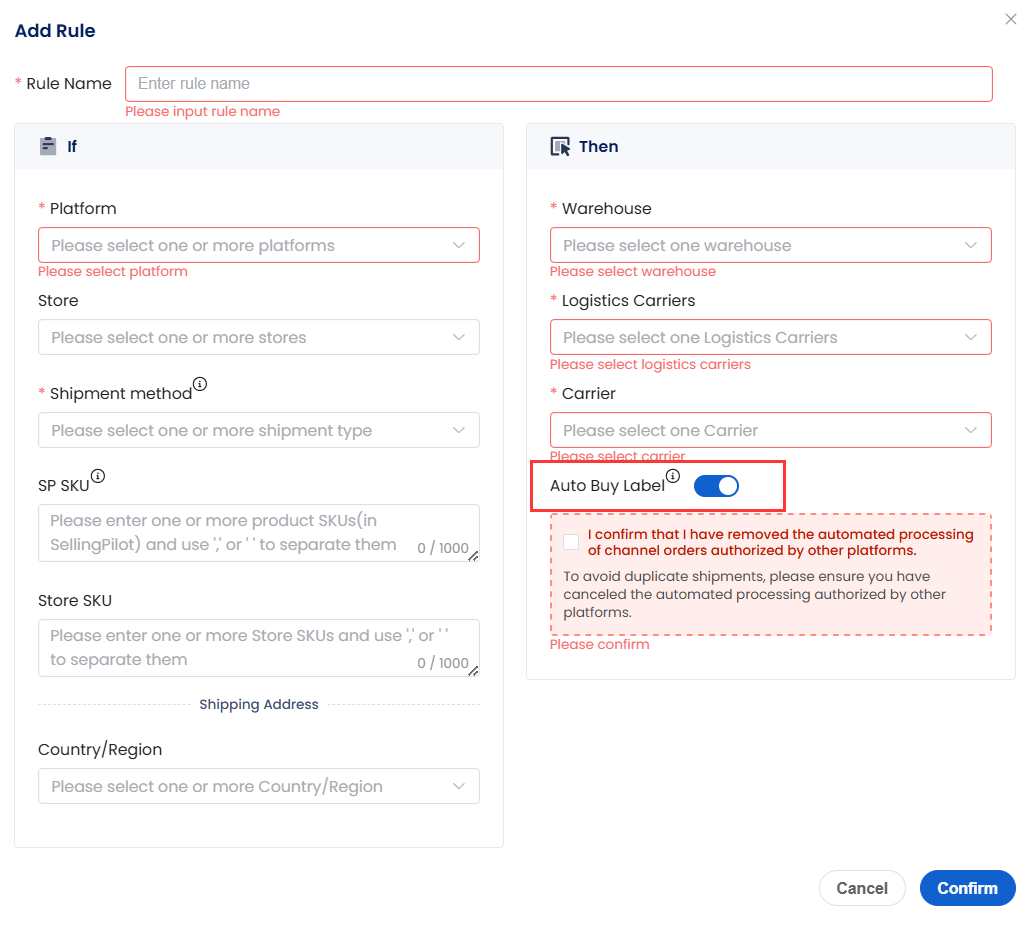Viewport: 1029px width, 928px height.
Task: Click the SP SKU info icon
Action: point(98,476)
